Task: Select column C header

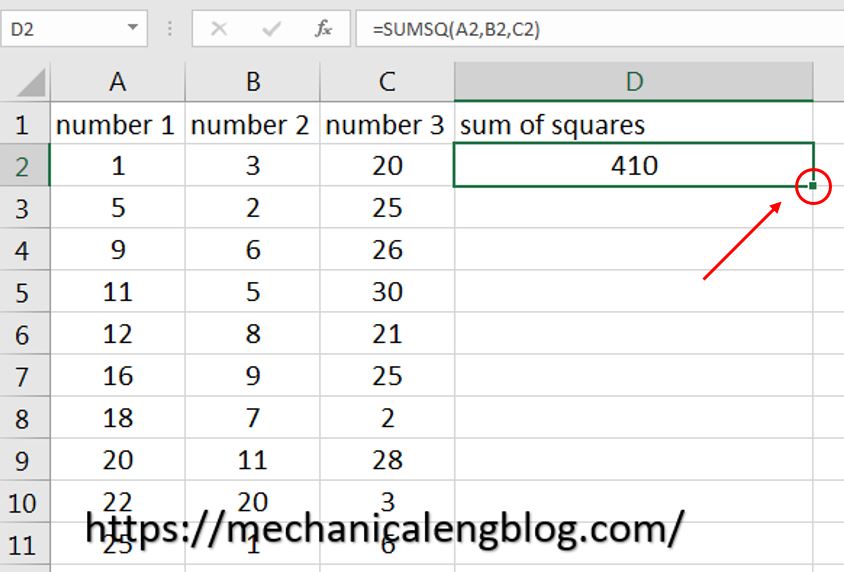Action: click(x=387, y=82)
